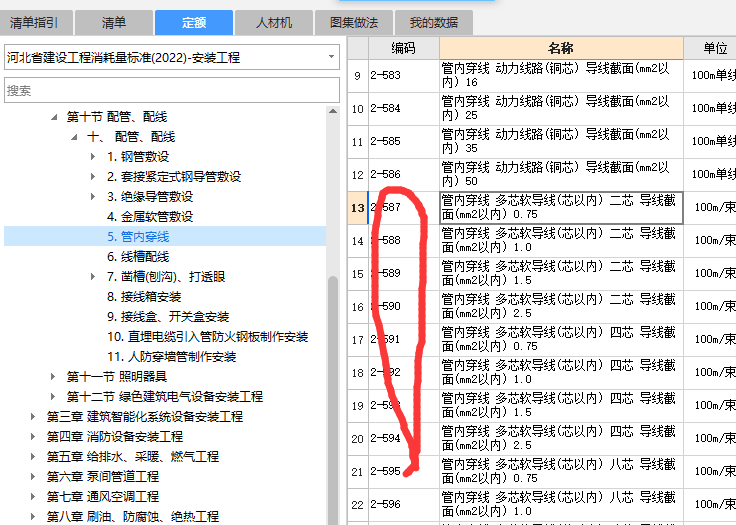Click the 单位 column header
Viewport: 736px width, 525px height.
coord(710,48)
